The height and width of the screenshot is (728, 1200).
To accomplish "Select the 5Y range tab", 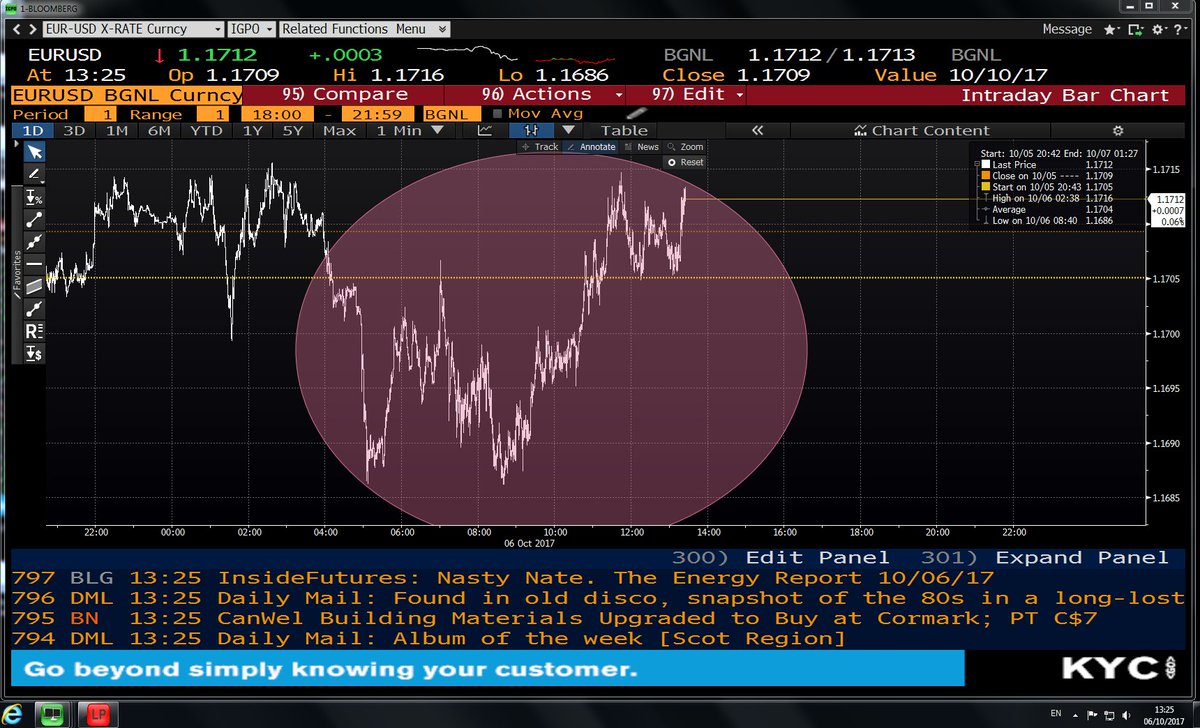I will coord(292,130).
